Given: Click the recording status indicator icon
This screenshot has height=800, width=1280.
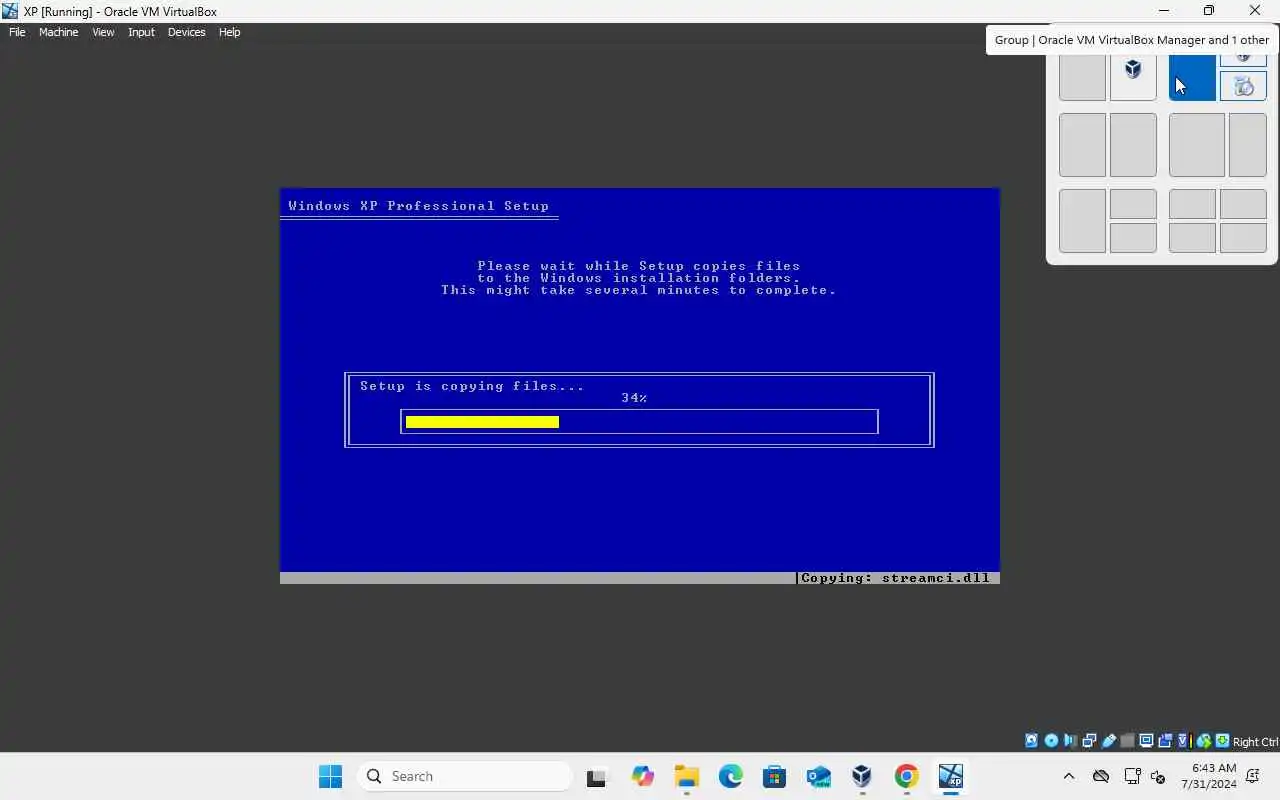Looking at the screenshot, I should tap(1165, 741).
